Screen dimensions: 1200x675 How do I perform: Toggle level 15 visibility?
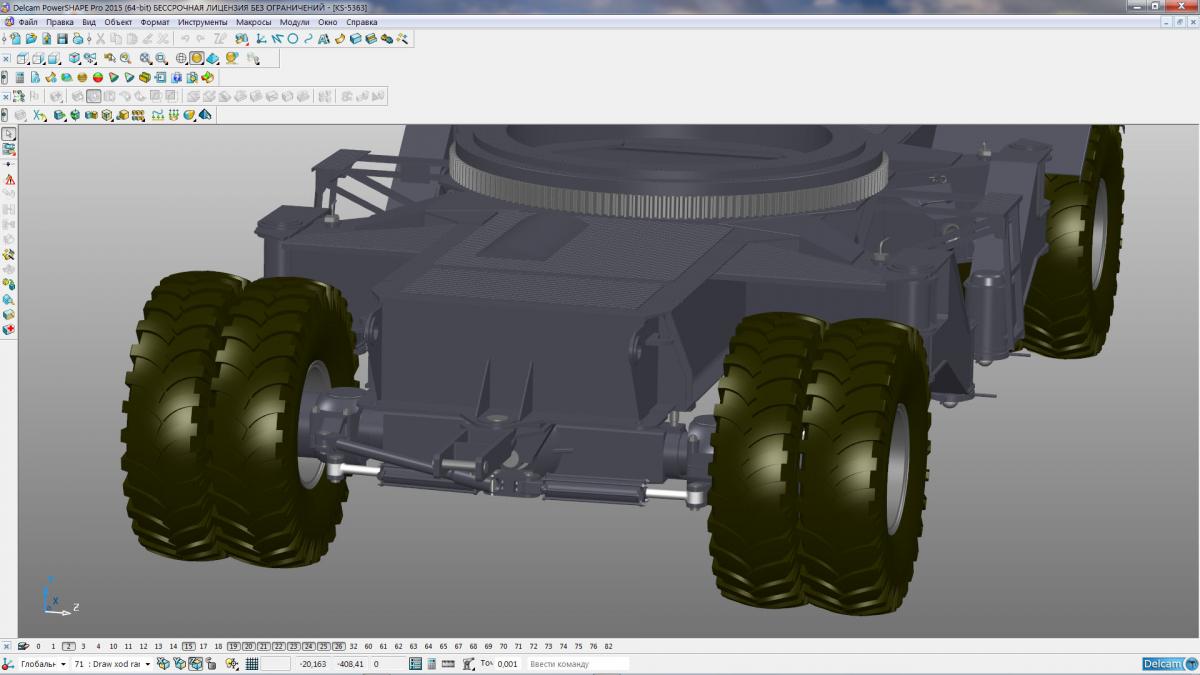189,646
